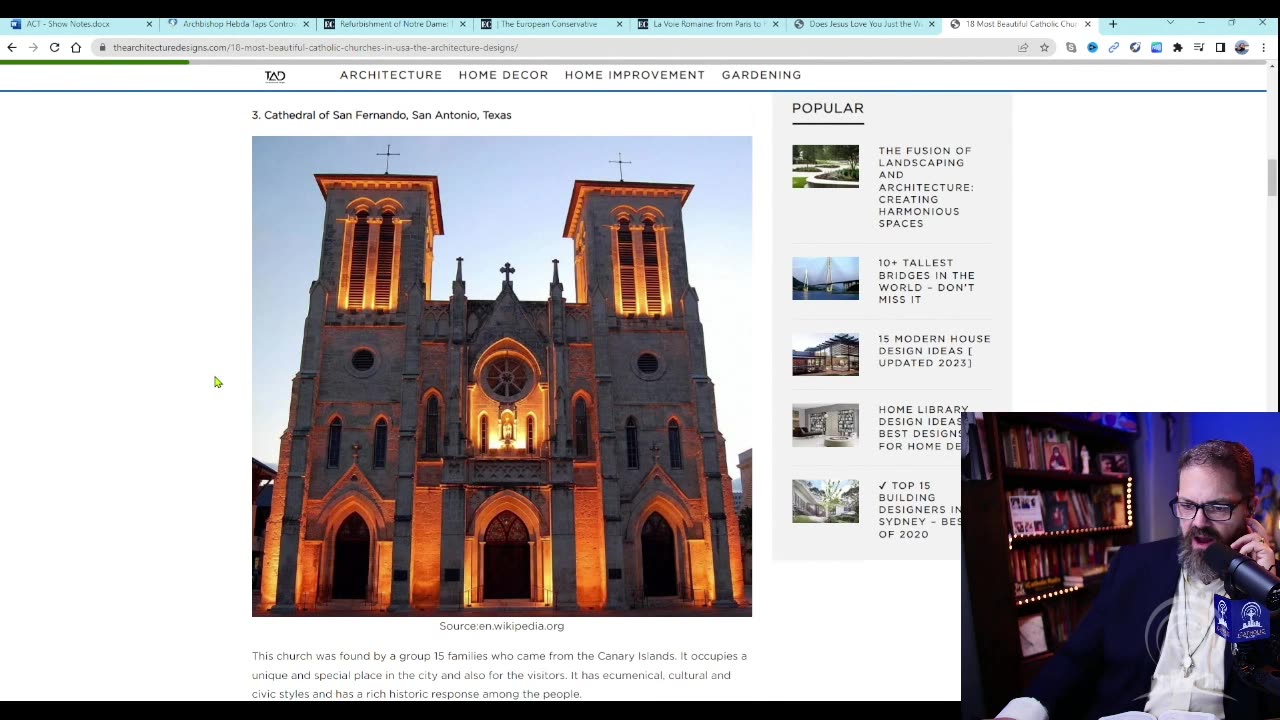
Task: Click the Source:en.wikipedia.org caption
Action: [502, 626]
